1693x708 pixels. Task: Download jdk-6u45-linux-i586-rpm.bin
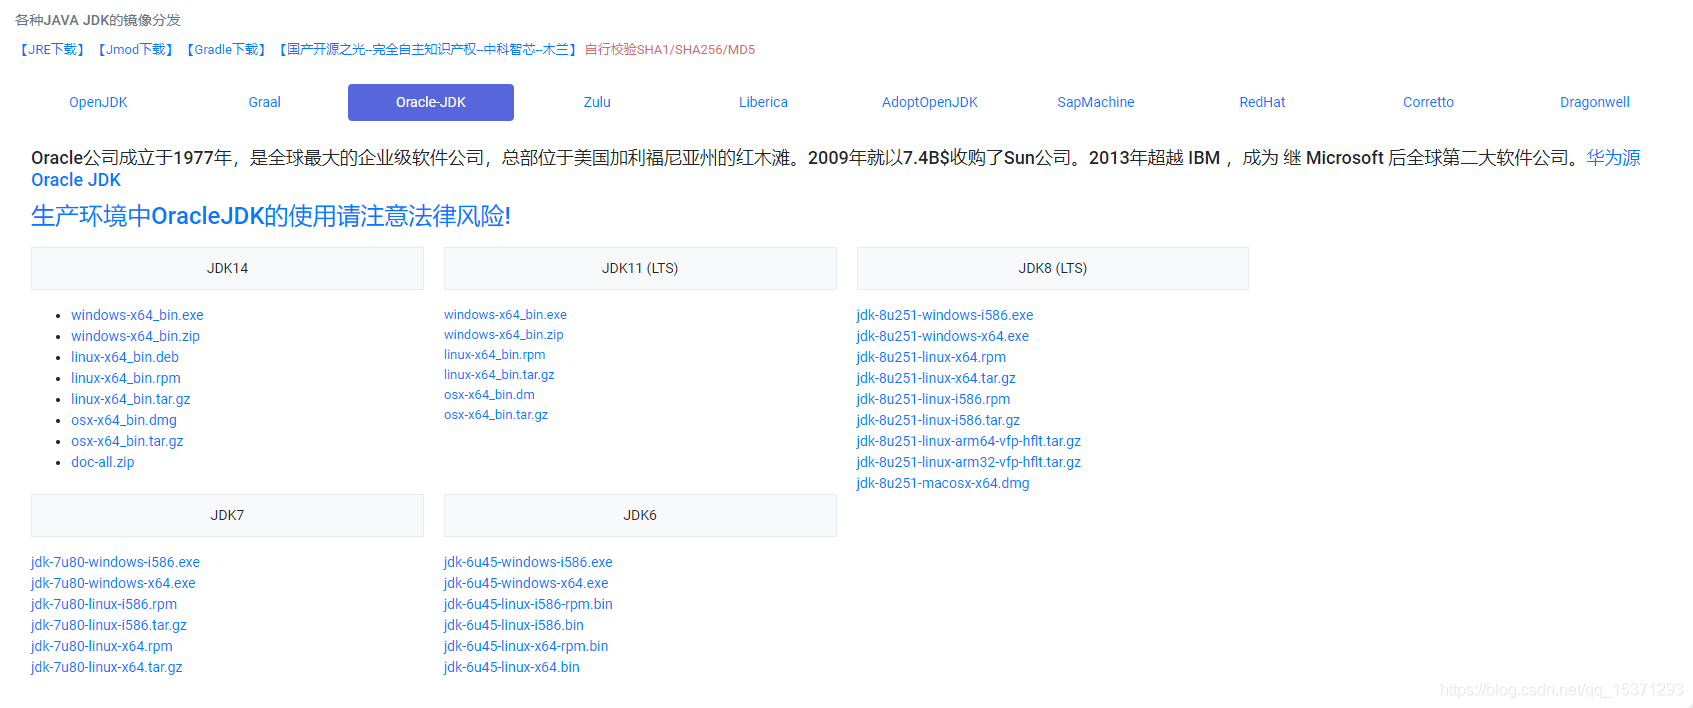[x=528, y=604]
